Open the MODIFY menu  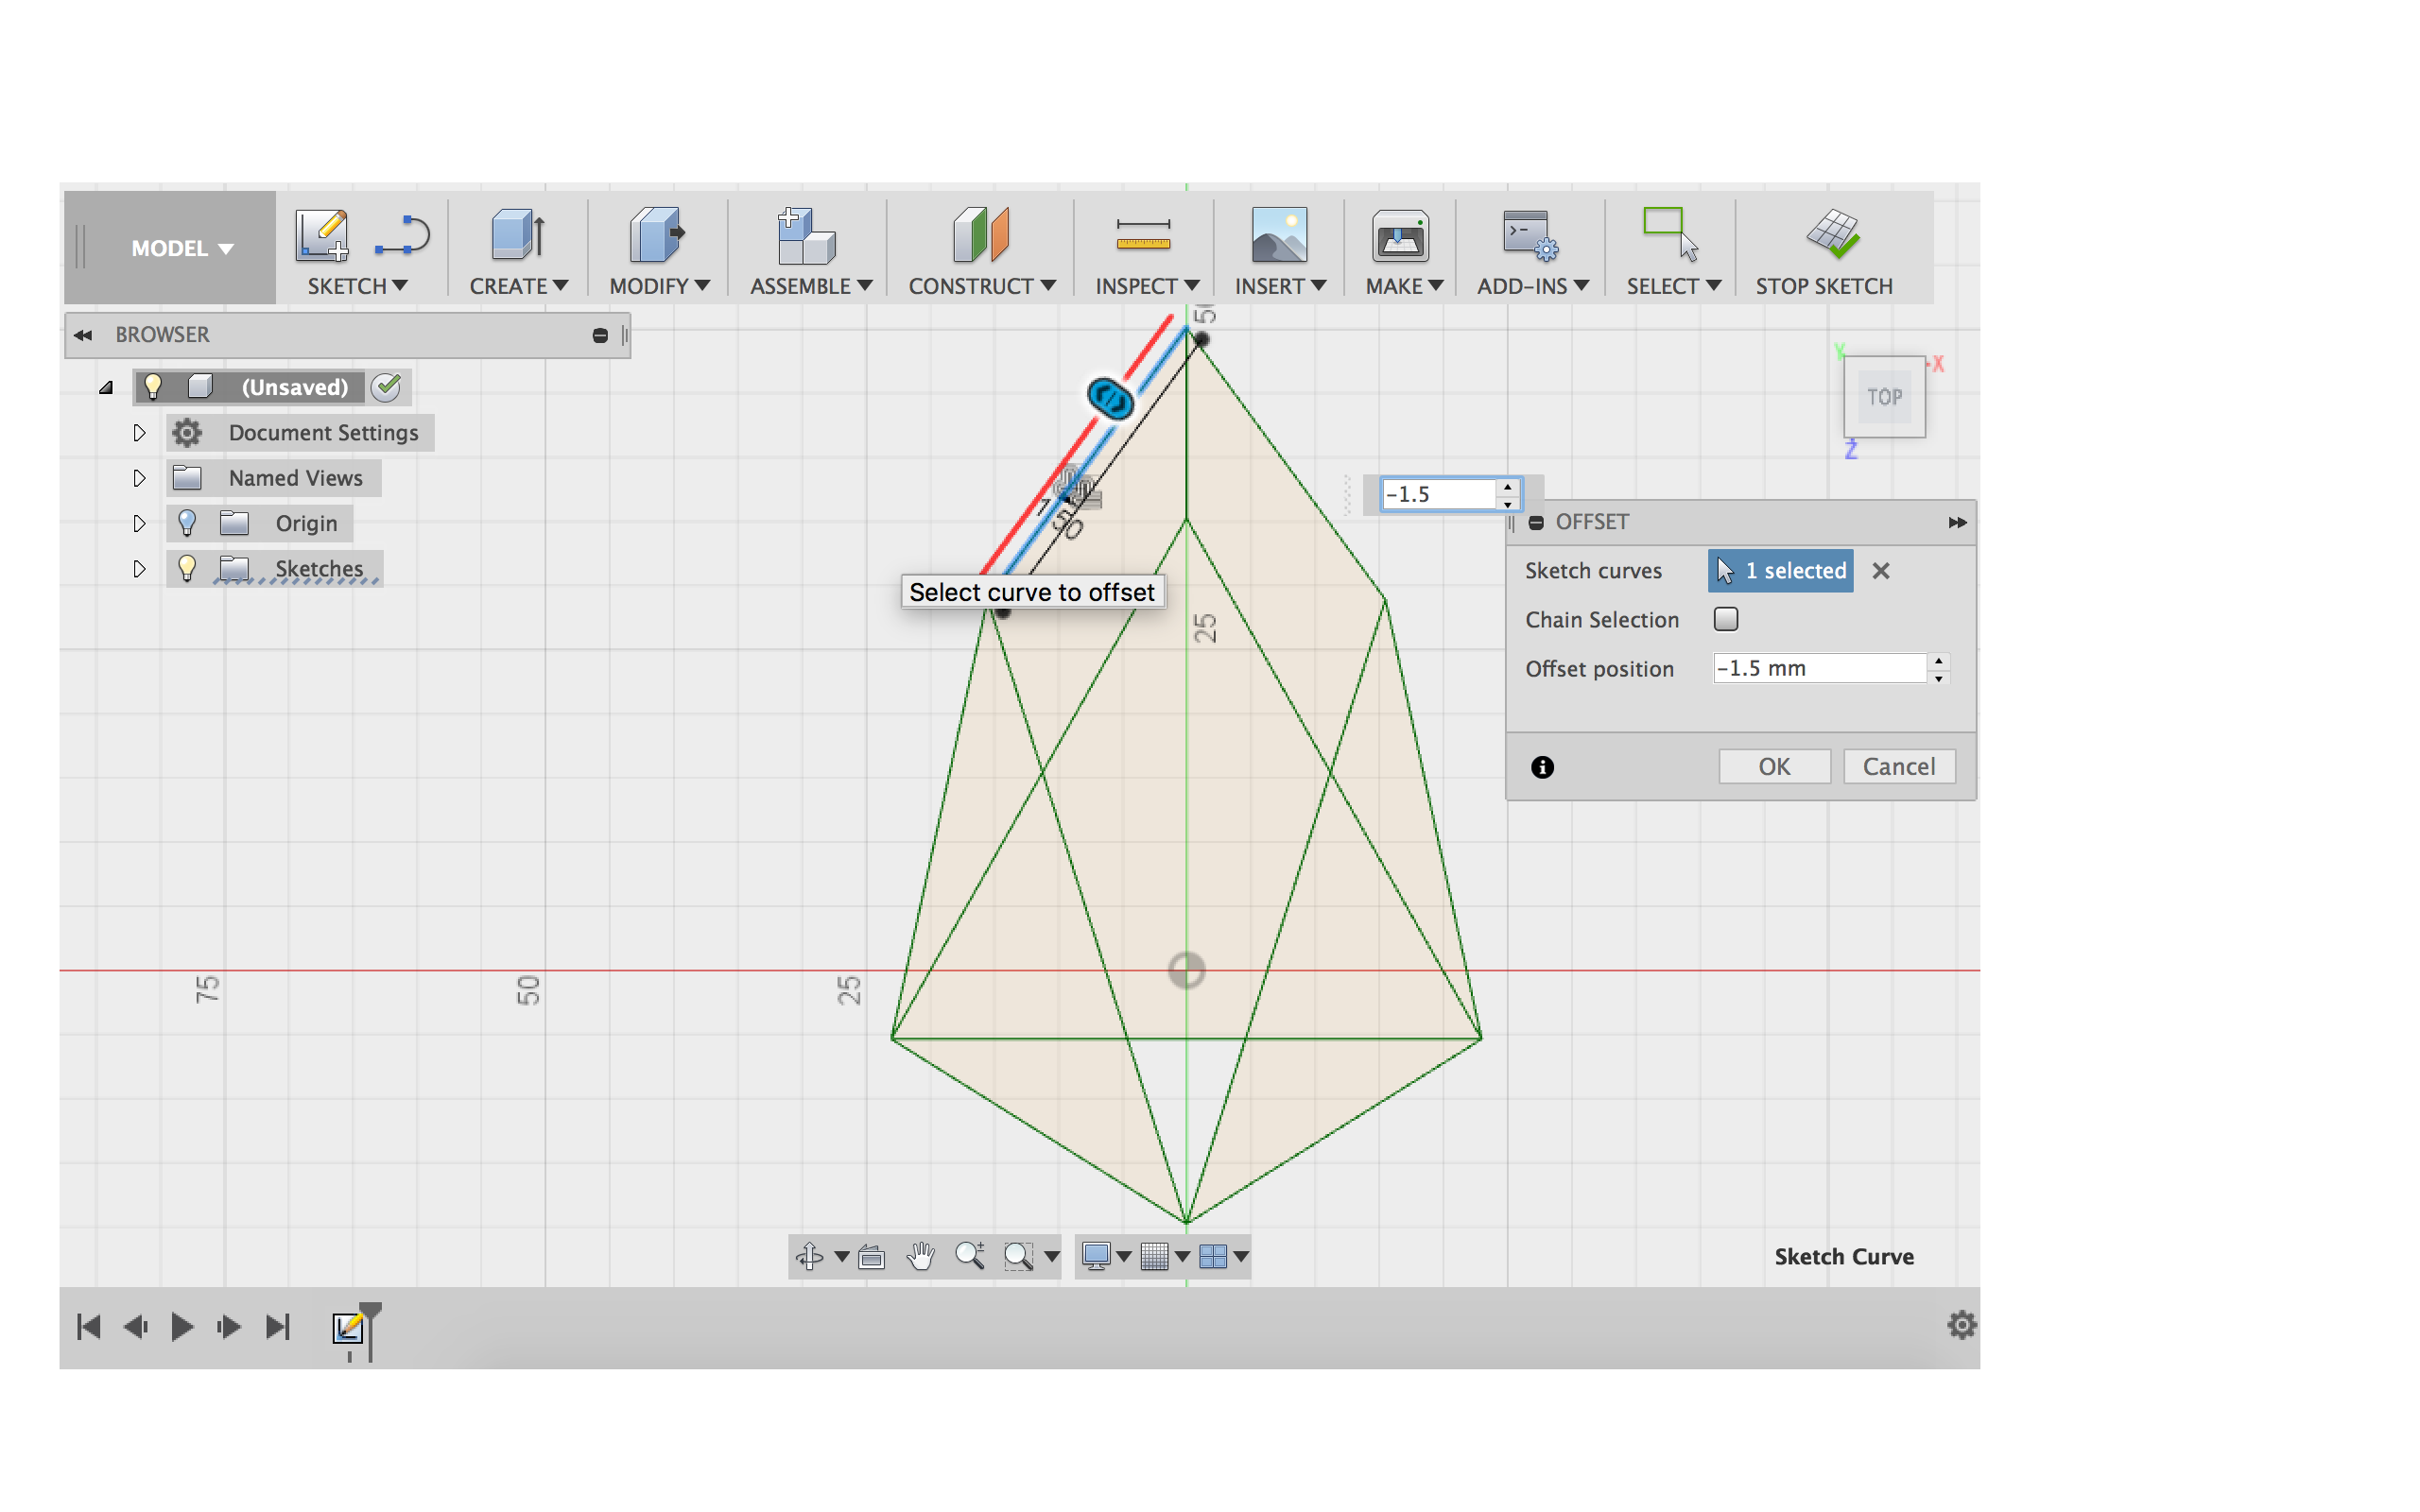coord(659,286)
